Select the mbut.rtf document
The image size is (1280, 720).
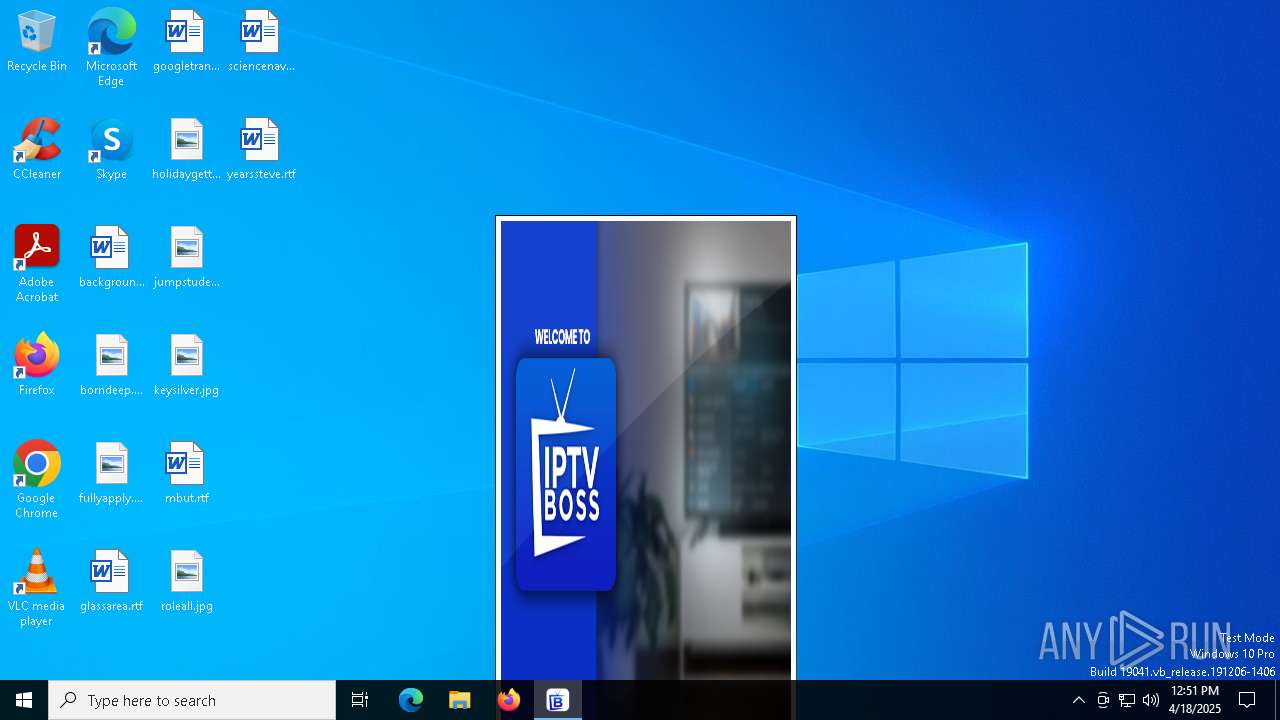tap(186, 473)
